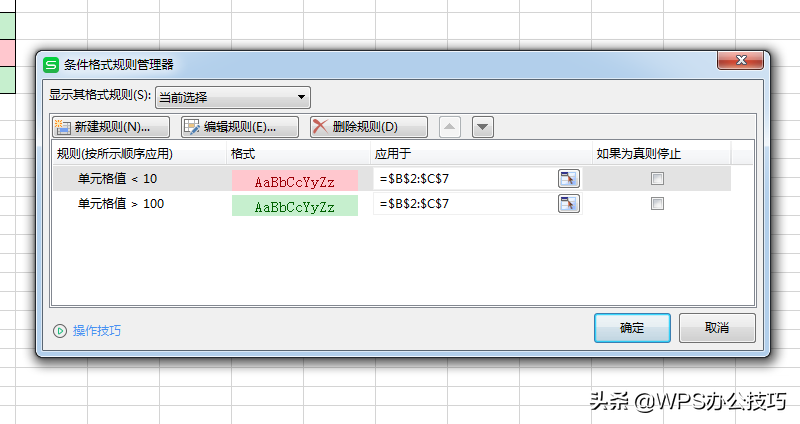Select the rule 单元格值 < 10
800x424 pixels.
pos(117,179)
